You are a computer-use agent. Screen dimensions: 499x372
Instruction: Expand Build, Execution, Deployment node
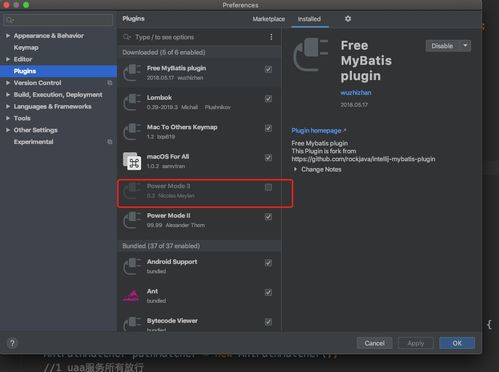pyautogui.click(x=8, y=95)
